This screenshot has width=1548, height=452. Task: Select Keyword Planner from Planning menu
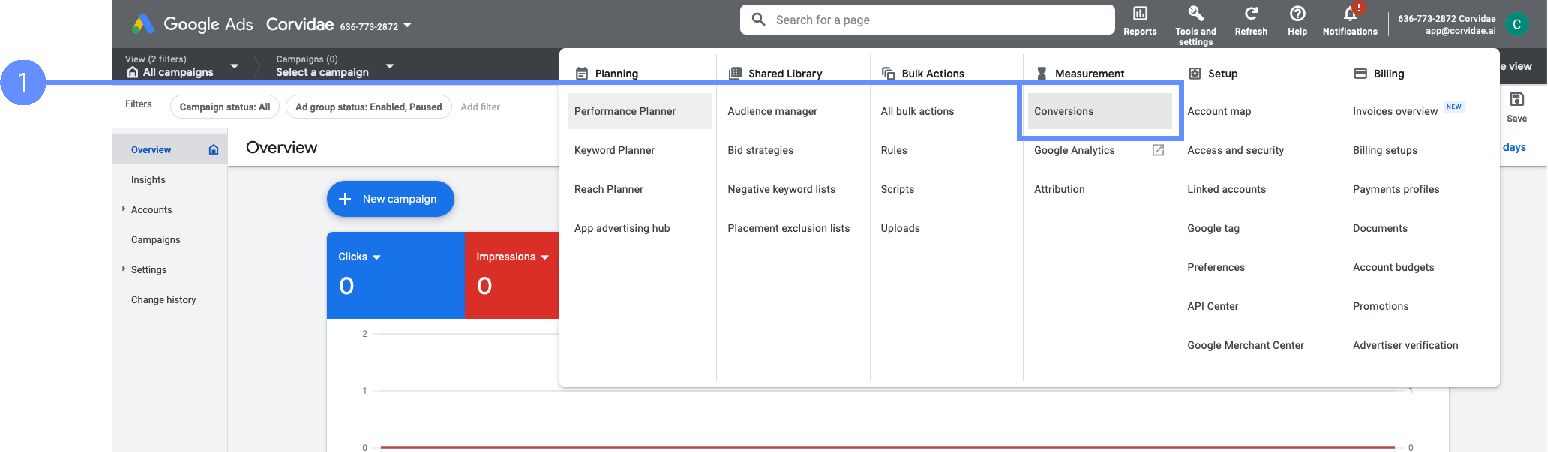[x=615, y=150]
